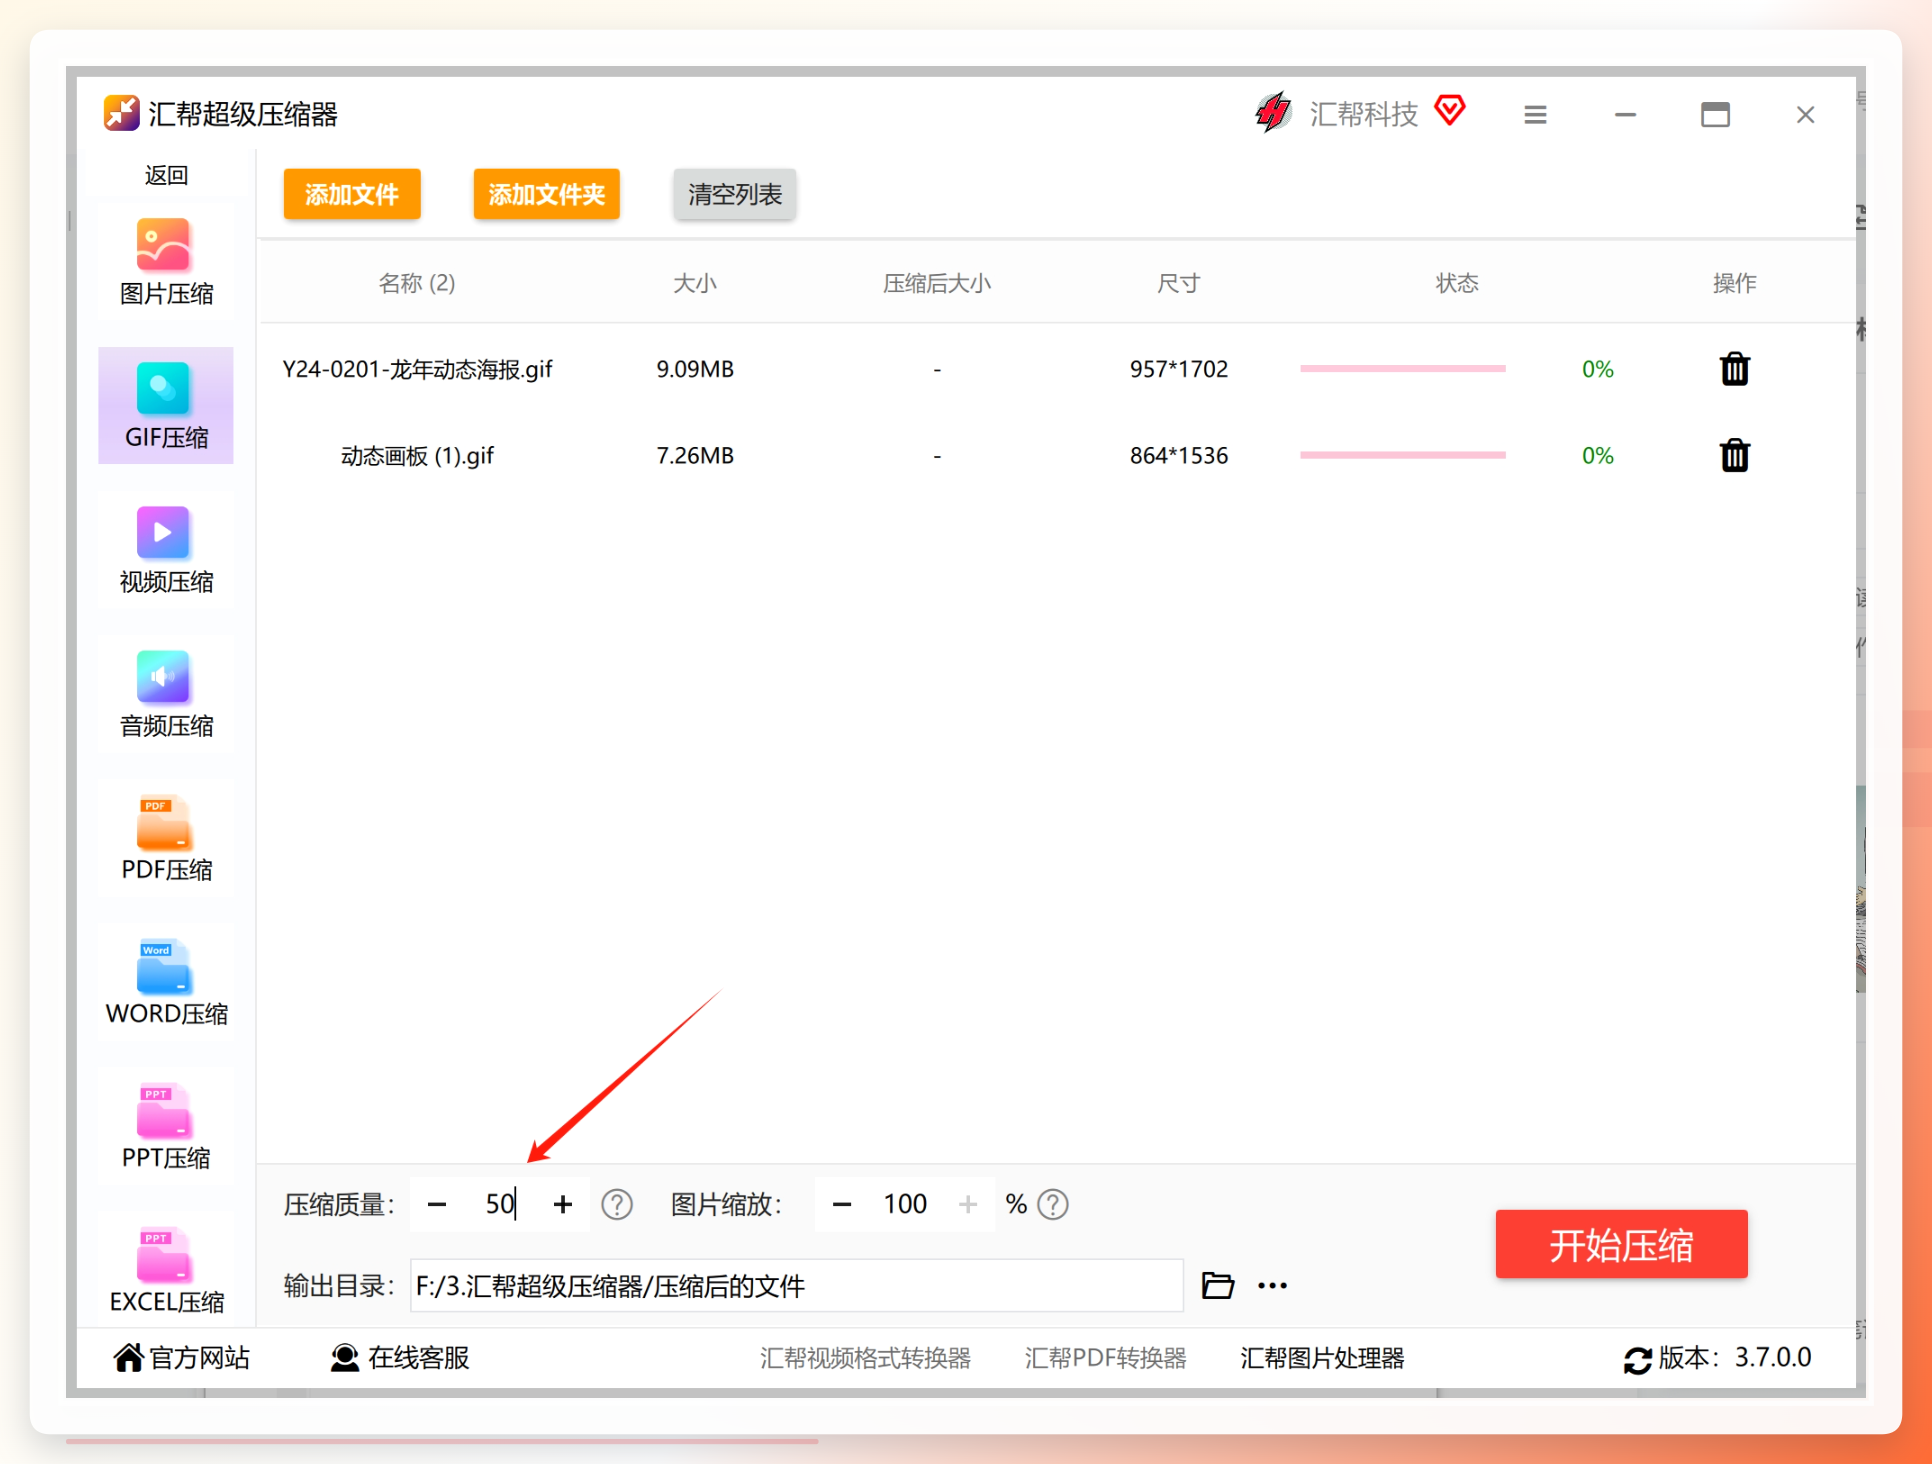1932x1464 pixels.
Task: Start compression with 开始压缩
Action: pos(1621,1244)
